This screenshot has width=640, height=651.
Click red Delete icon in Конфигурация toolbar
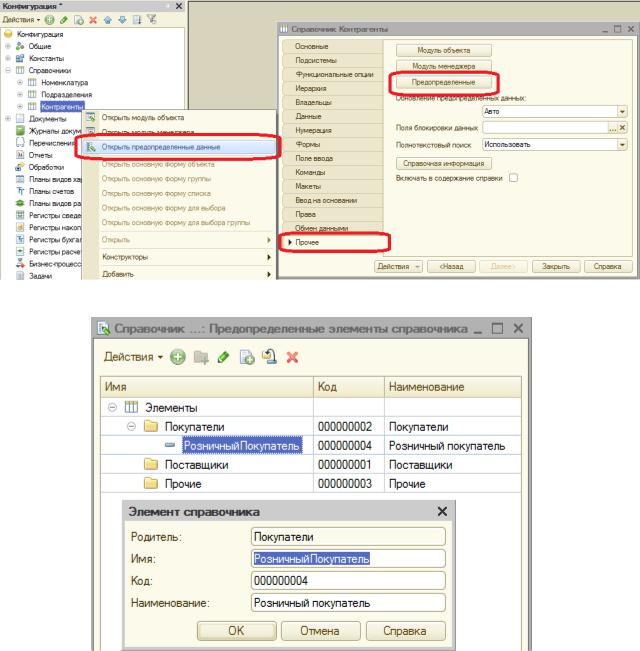93,20
